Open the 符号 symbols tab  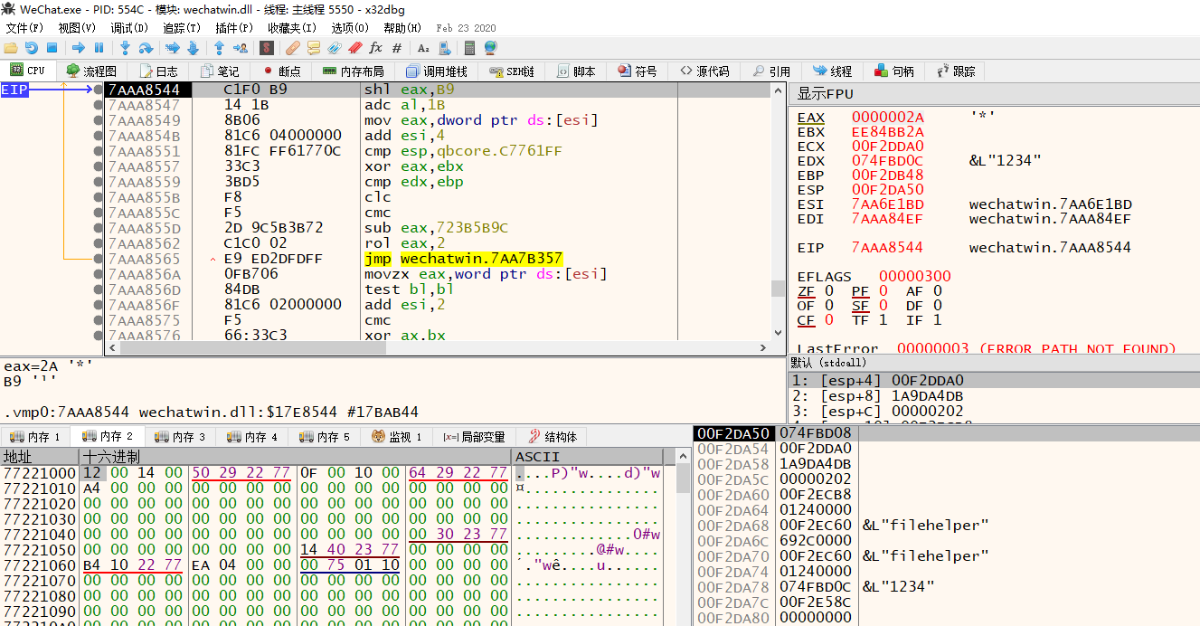(x=637, y=71)
